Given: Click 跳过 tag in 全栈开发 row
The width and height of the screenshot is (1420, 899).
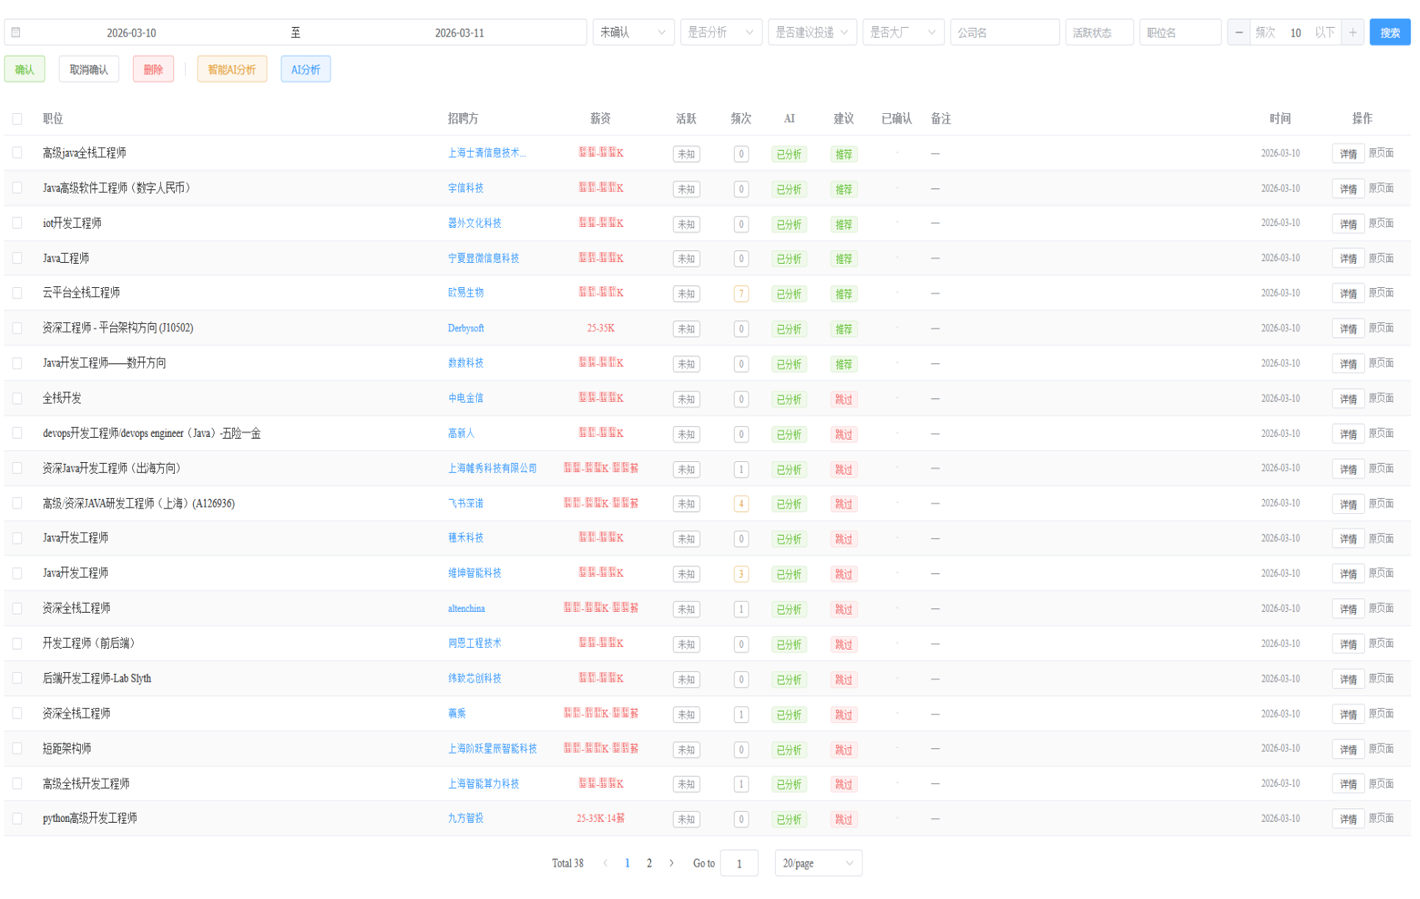Looking at the screenshot, I should (x=843, y=399).
